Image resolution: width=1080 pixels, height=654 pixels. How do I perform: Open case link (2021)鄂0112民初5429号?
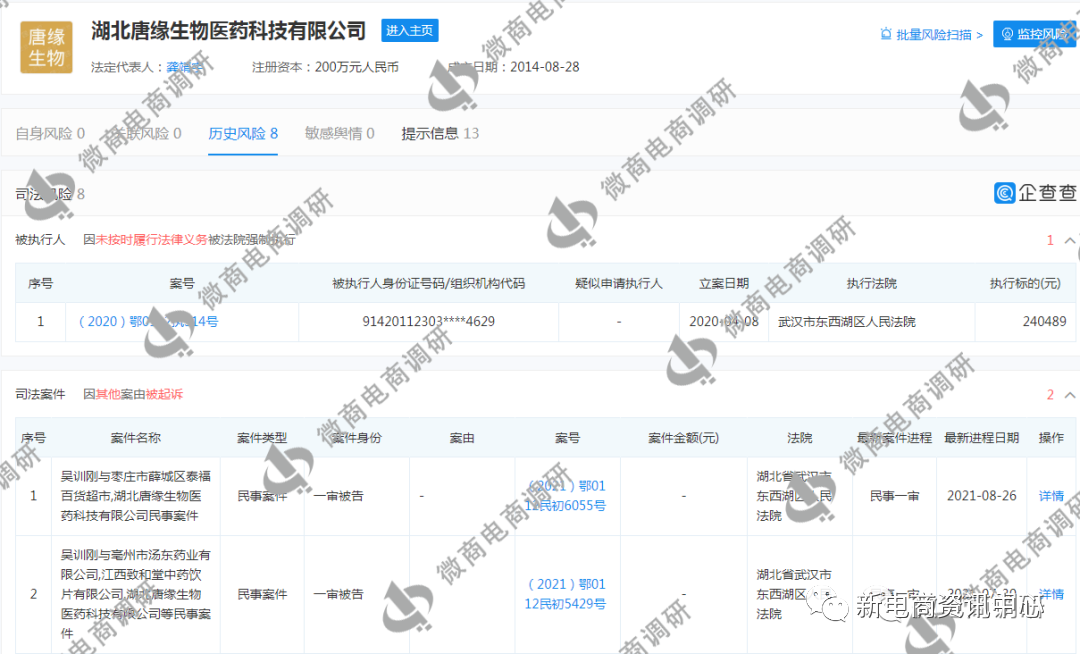[565, 594]
